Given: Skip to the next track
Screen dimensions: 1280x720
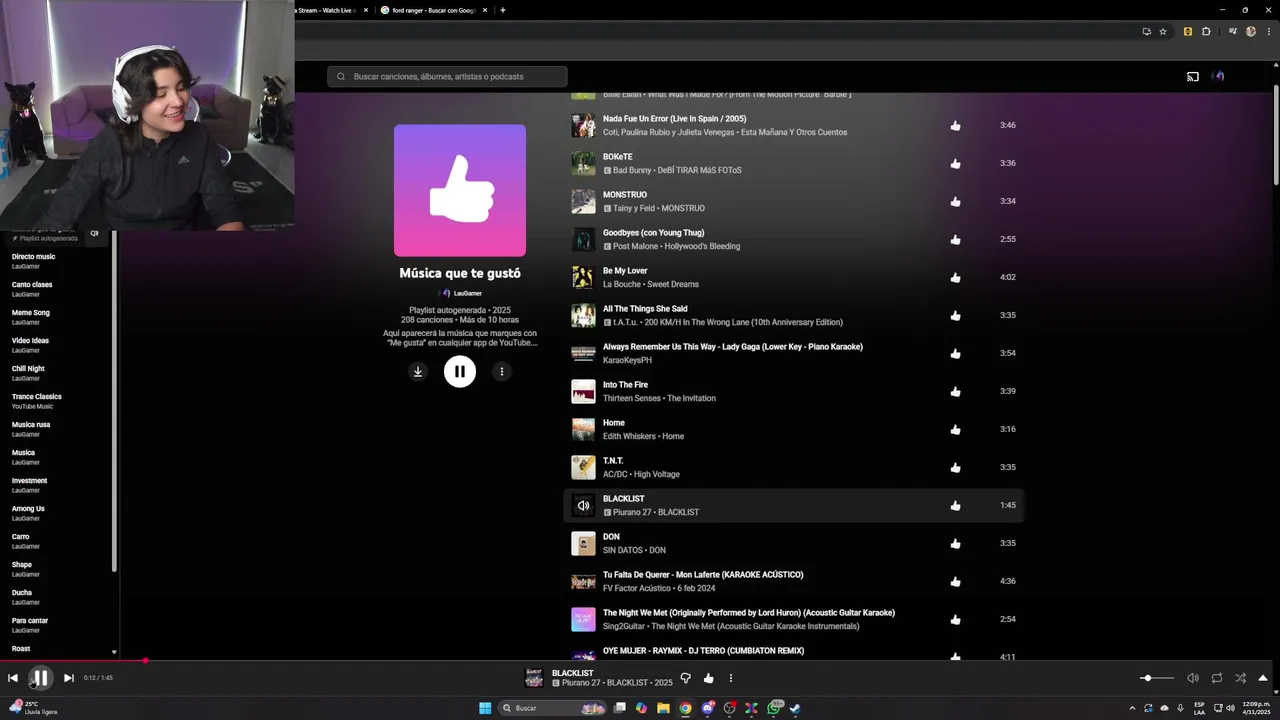Looking at the screenshot, I should click(x=68, y=678).
